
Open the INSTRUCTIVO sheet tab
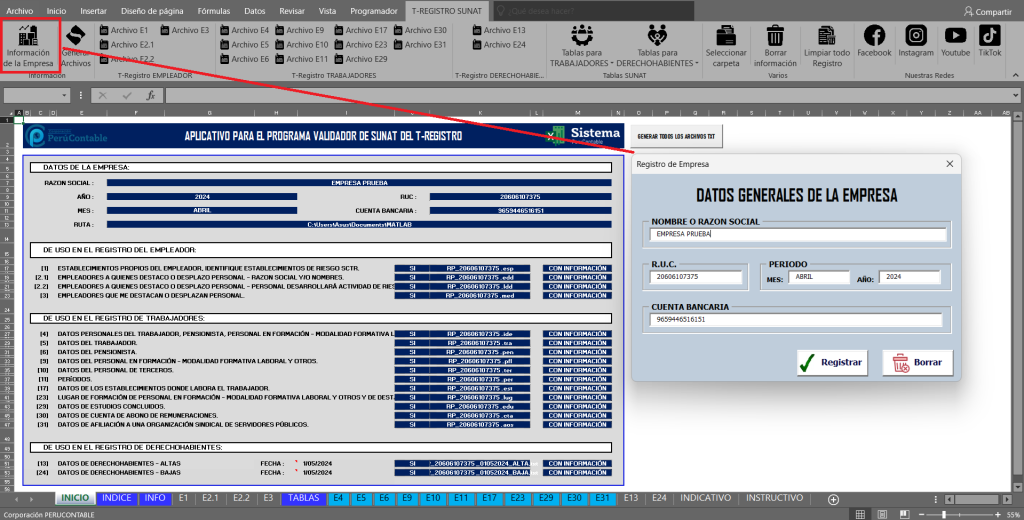click(x=775, y=498)
